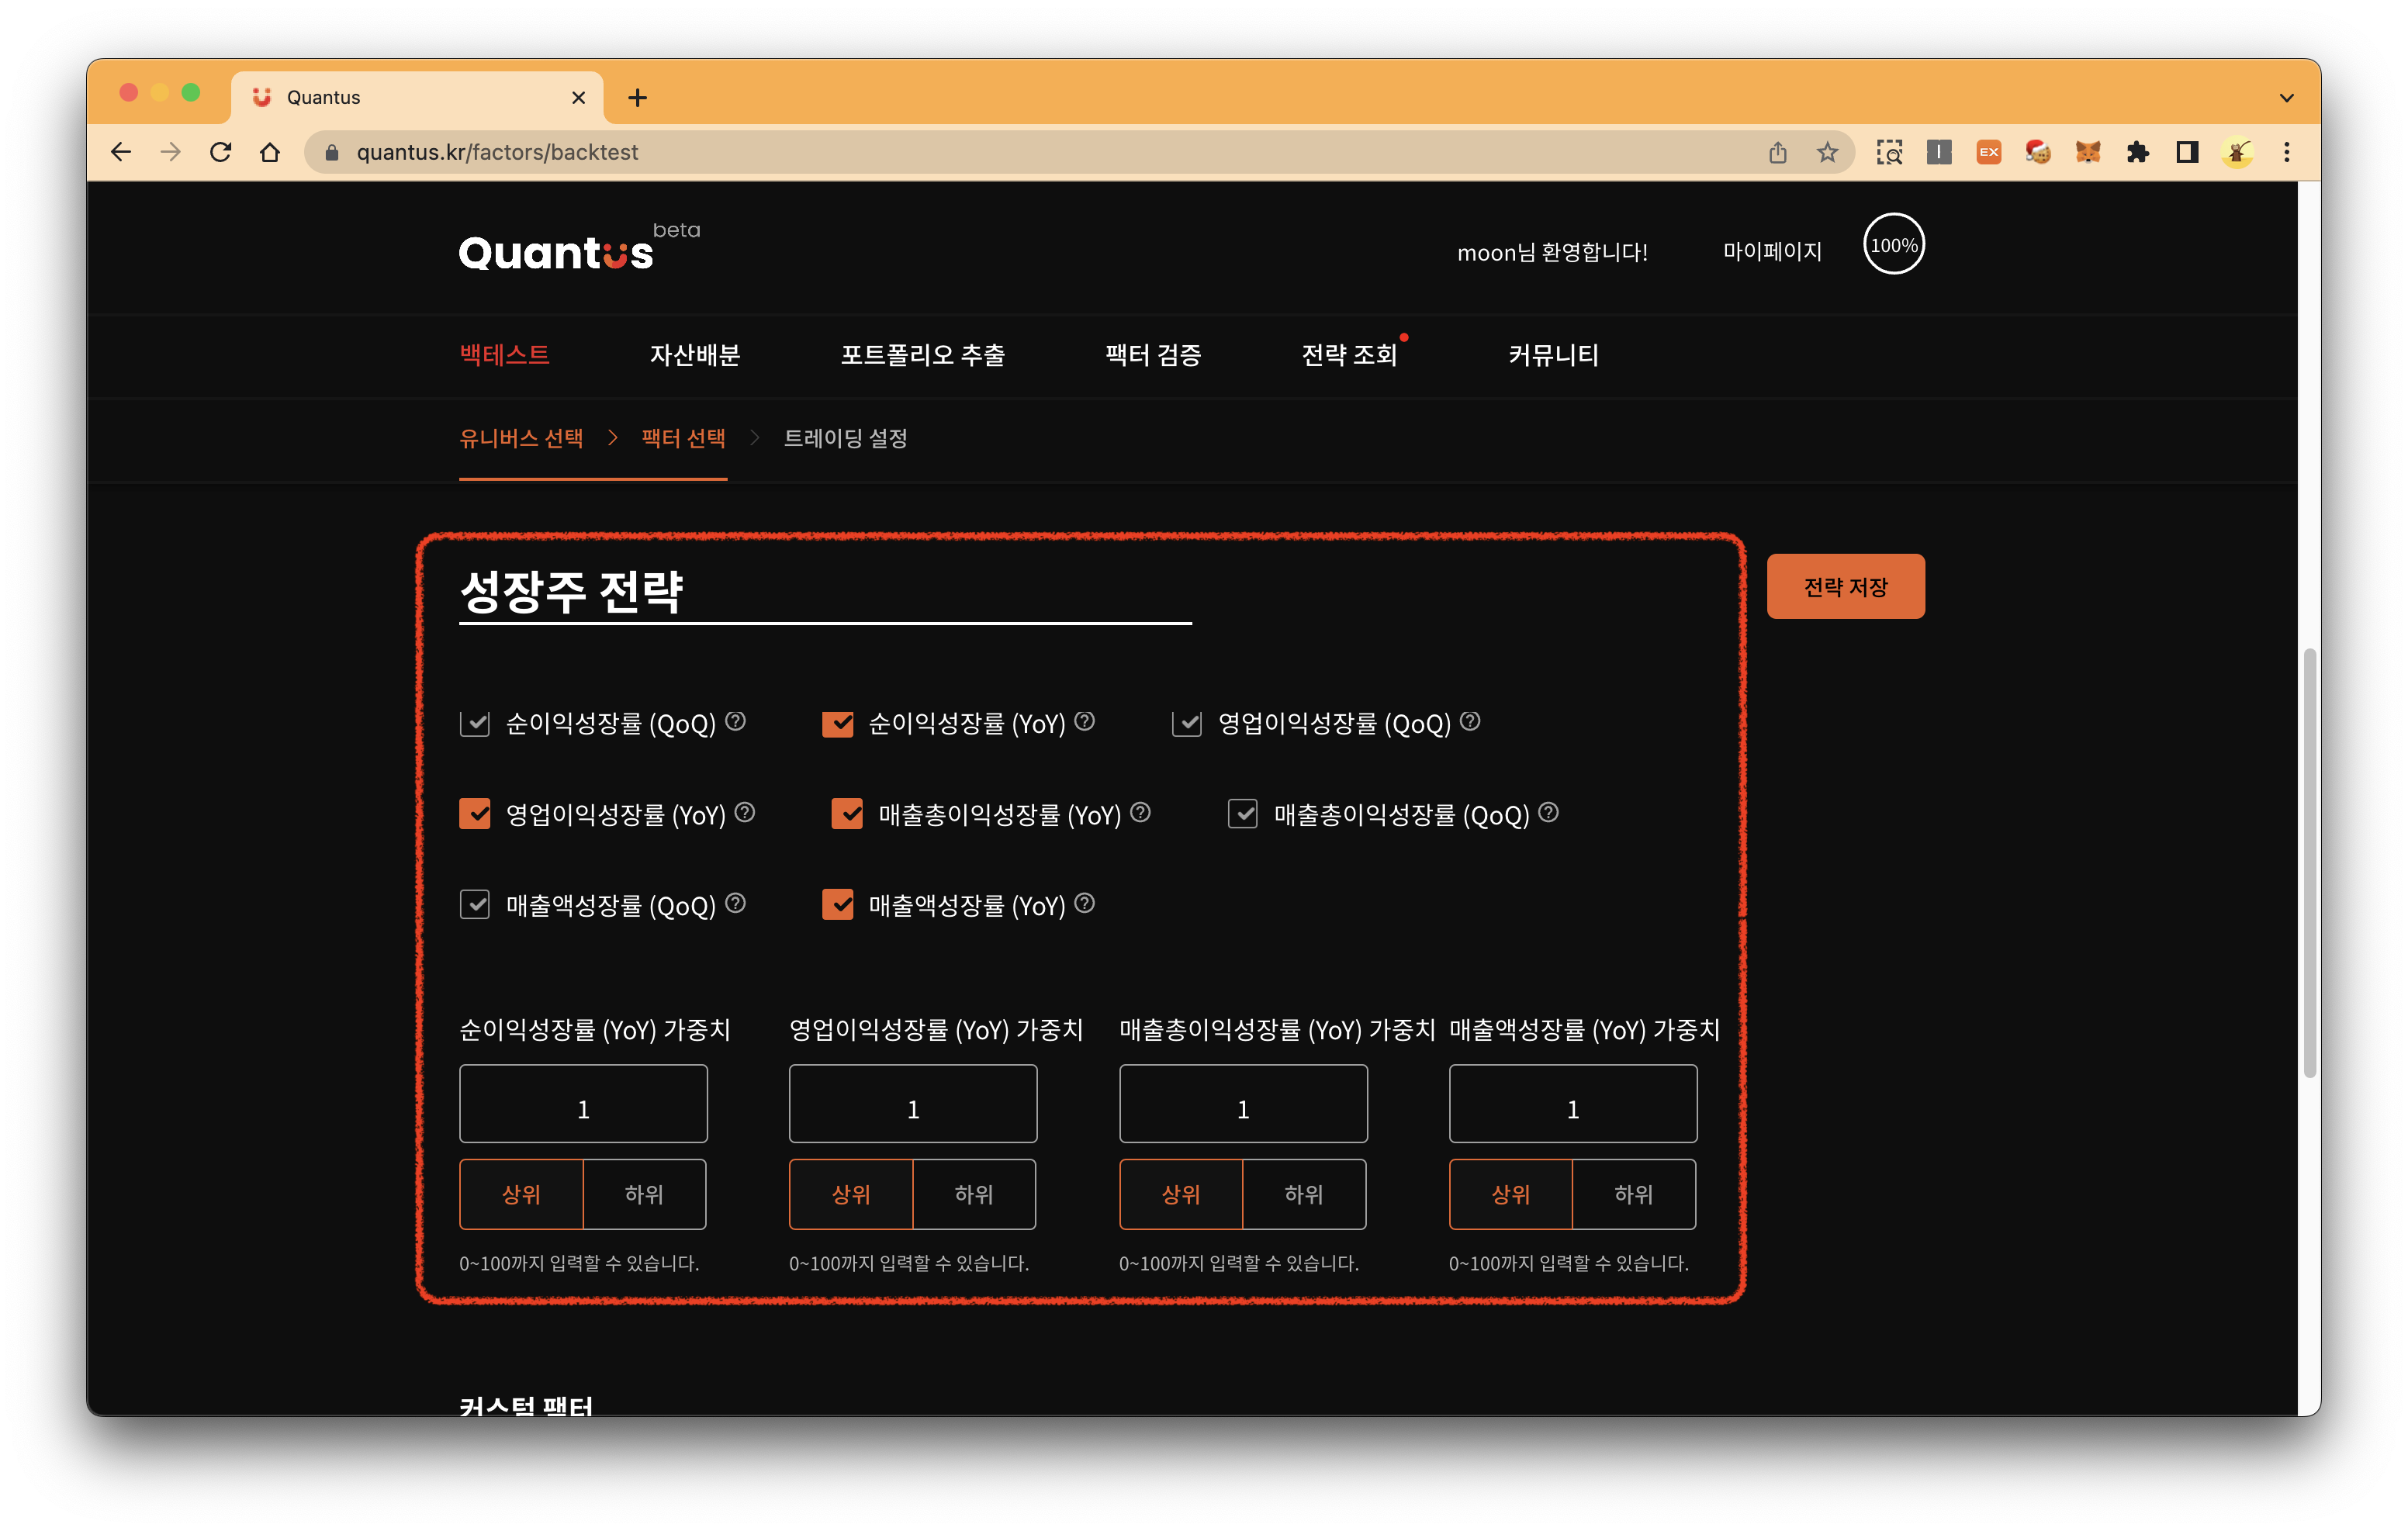Image resolution: width=2408 pixels, height=1531 pixels.
Task: Select 하위 for 순이익성장률 (YoY) weight
Action: [644, 1194]
